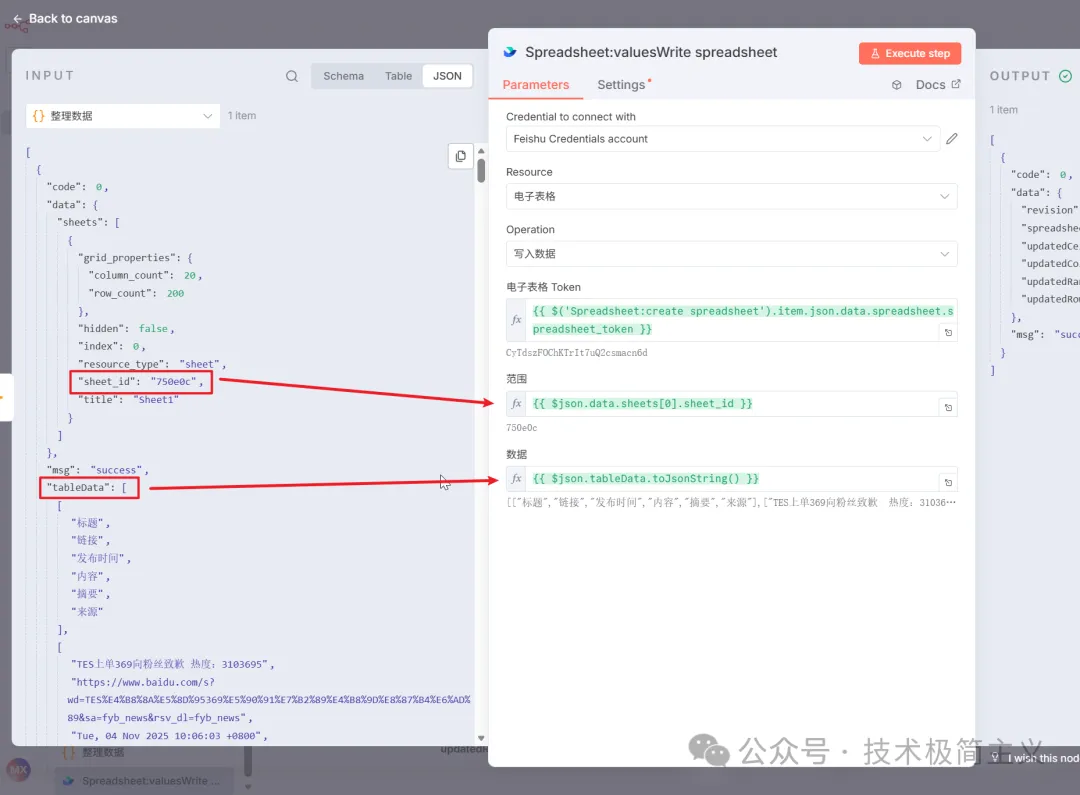The height and width of the screenshot is (795, 1080).
Task: Select the JSON input view
Action: pos(447,76)
